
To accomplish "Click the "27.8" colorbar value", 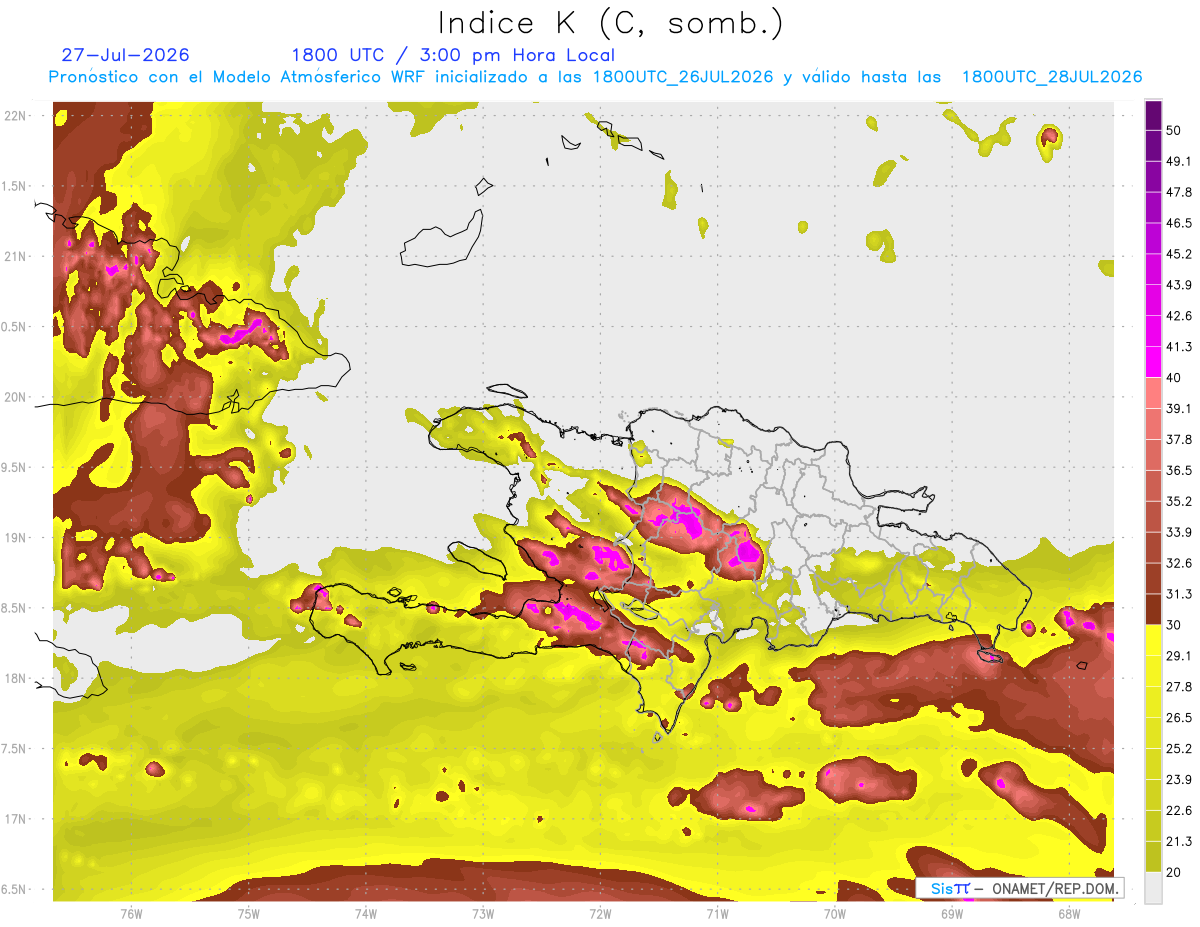I will pos(1179,687).
